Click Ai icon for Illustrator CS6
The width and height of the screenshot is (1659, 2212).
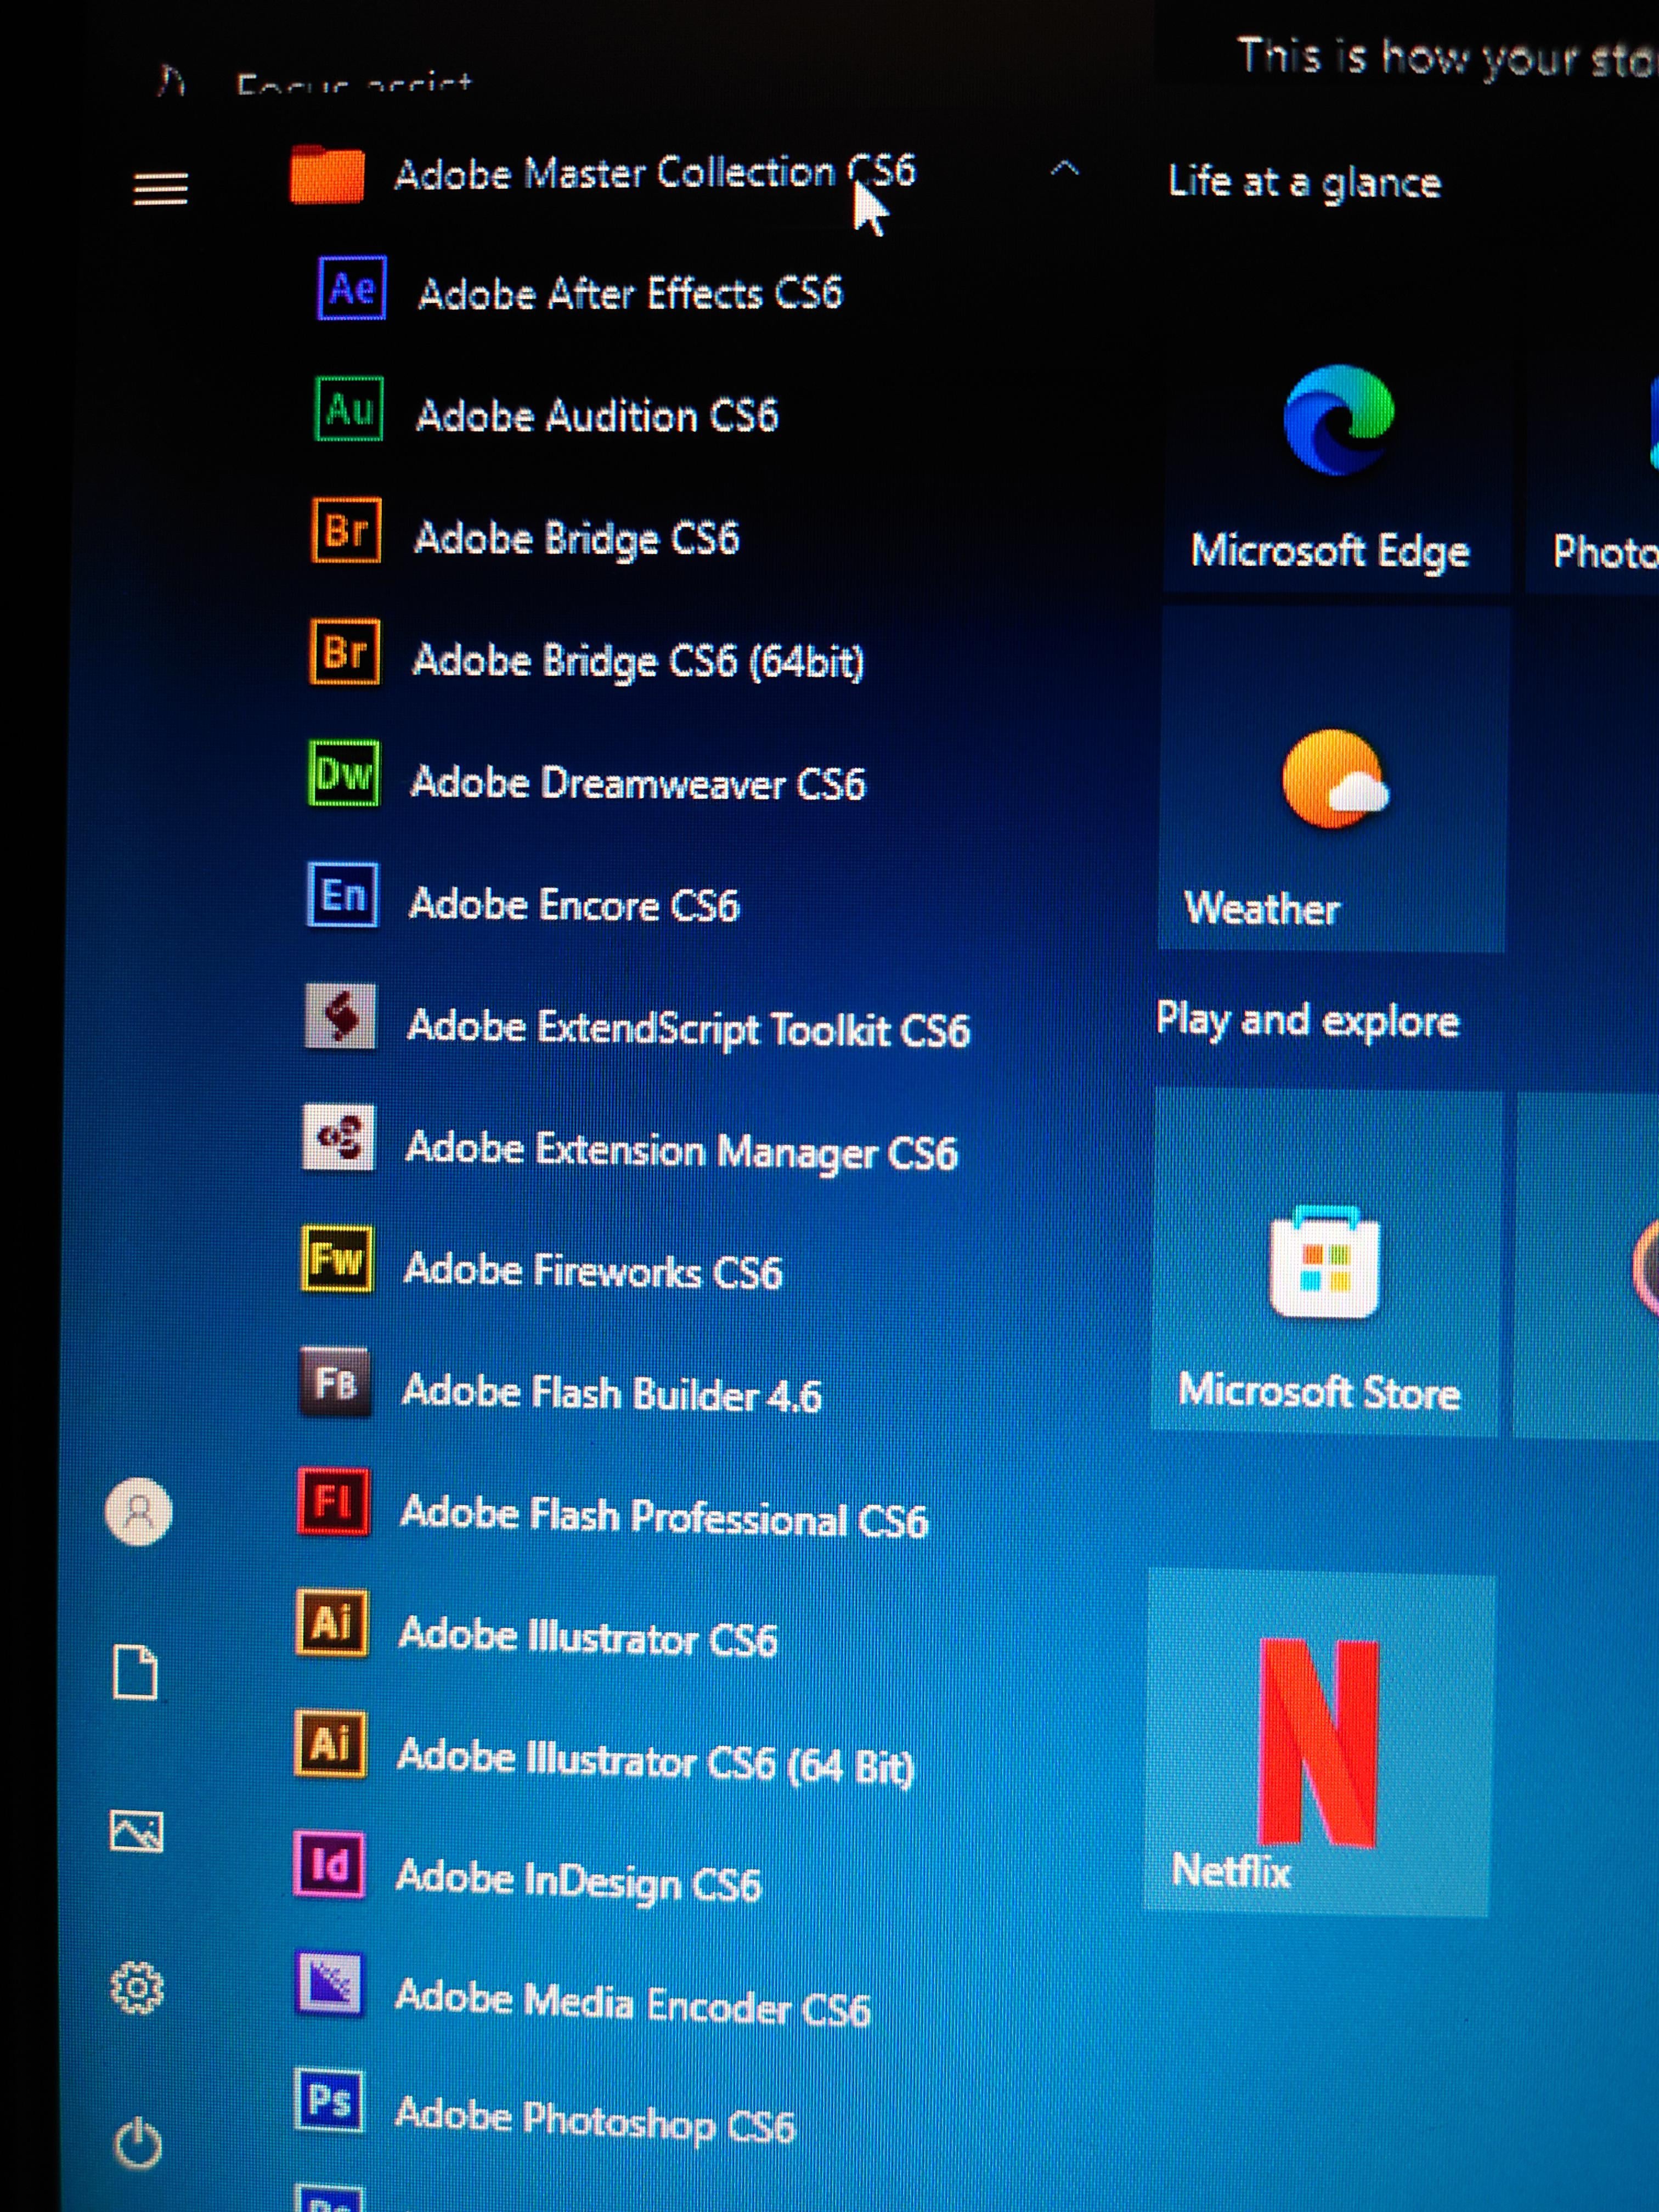pos(332,1624)
